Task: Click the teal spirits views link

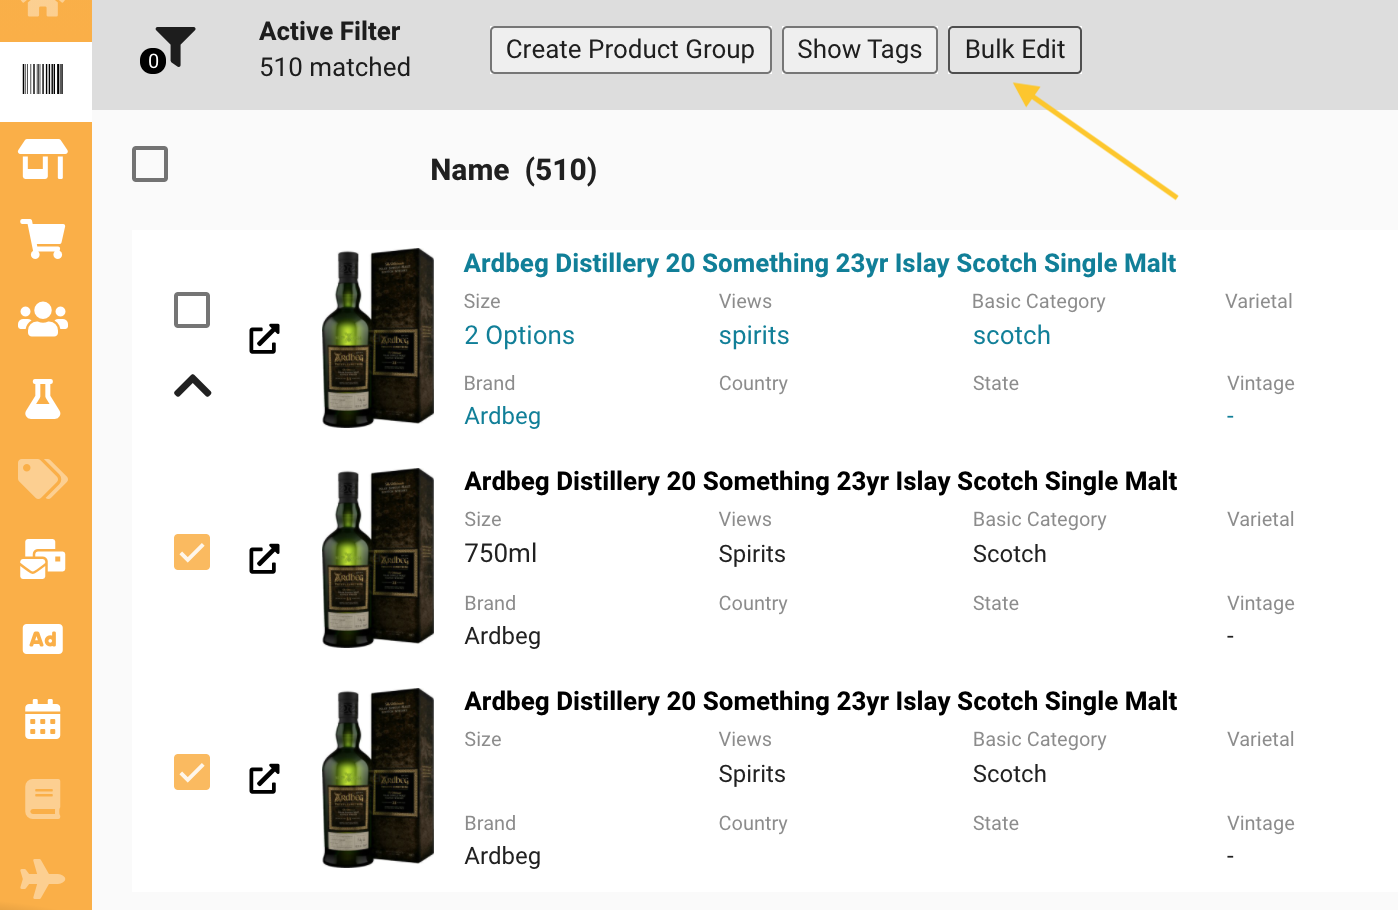Action: pyautogui.click(x=754, y=336)
